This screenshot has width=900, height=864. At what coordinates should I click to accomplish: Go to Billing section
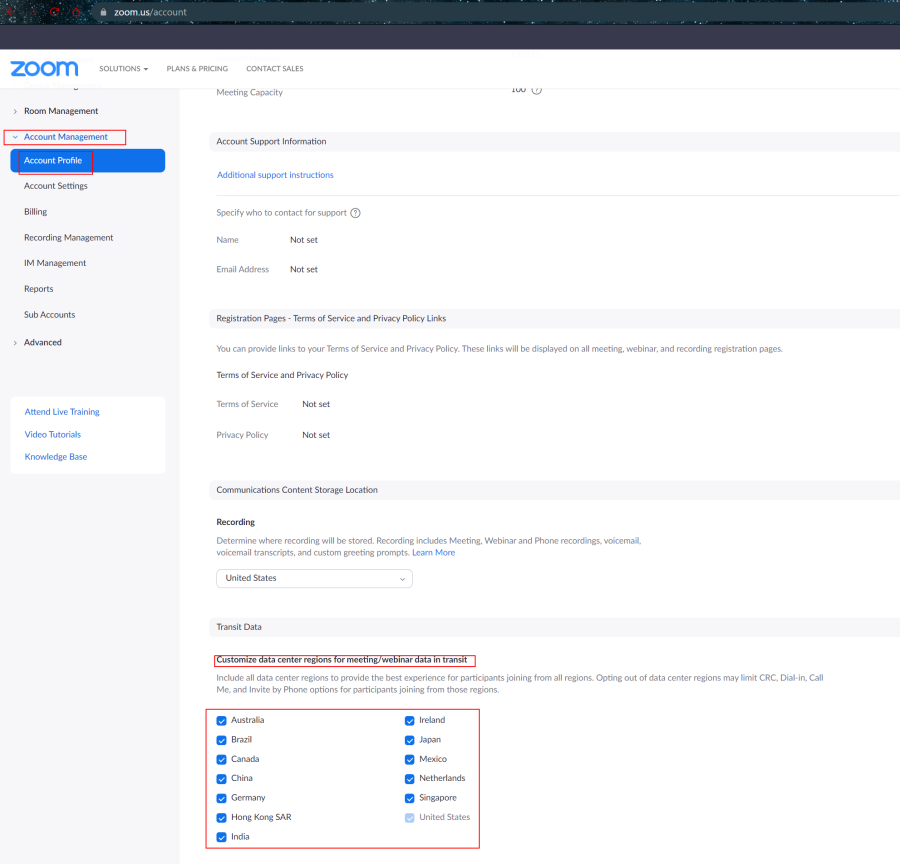click(x=36, y=212)
